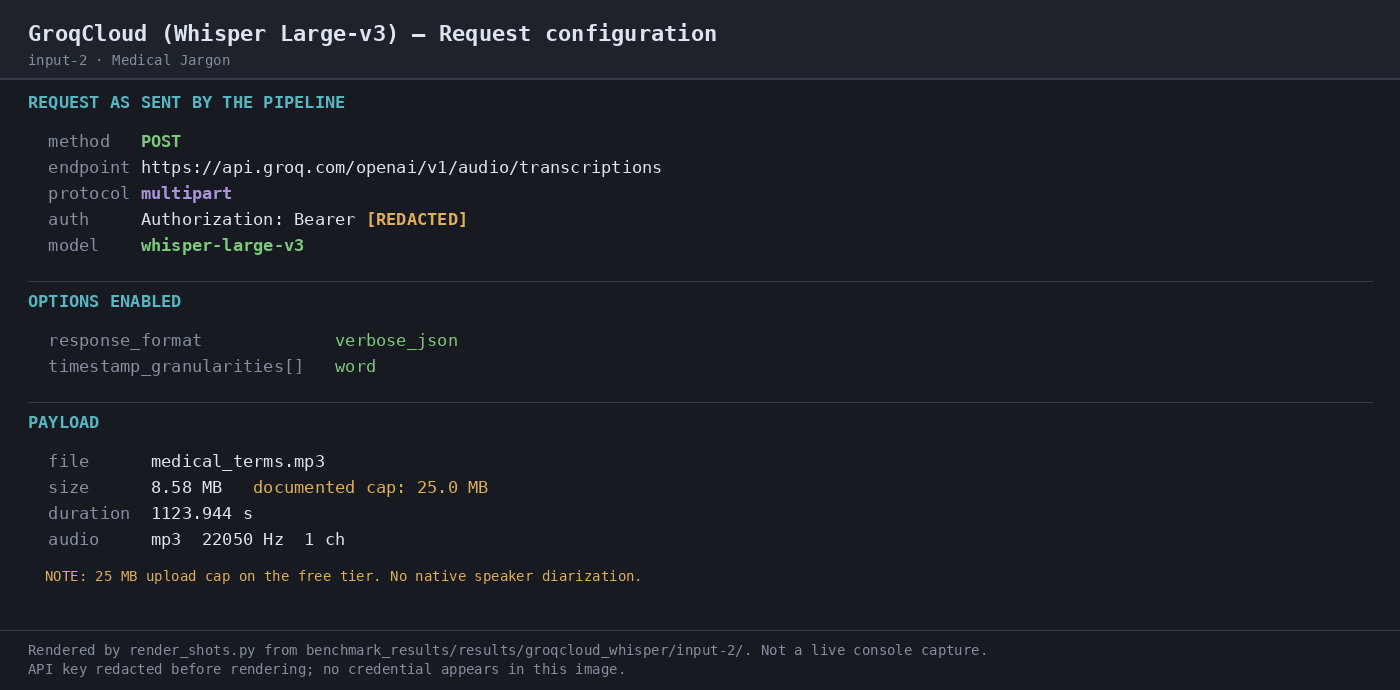Click the '1123.944 s' duration value
This screenshot has width=1400, height=690.
click(x=202, y=514)
